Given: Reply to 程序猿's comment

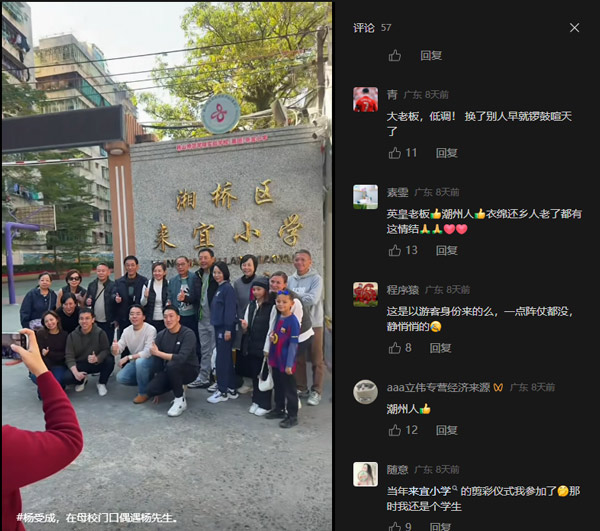Looking at the screenshot, I should (440, 348).
